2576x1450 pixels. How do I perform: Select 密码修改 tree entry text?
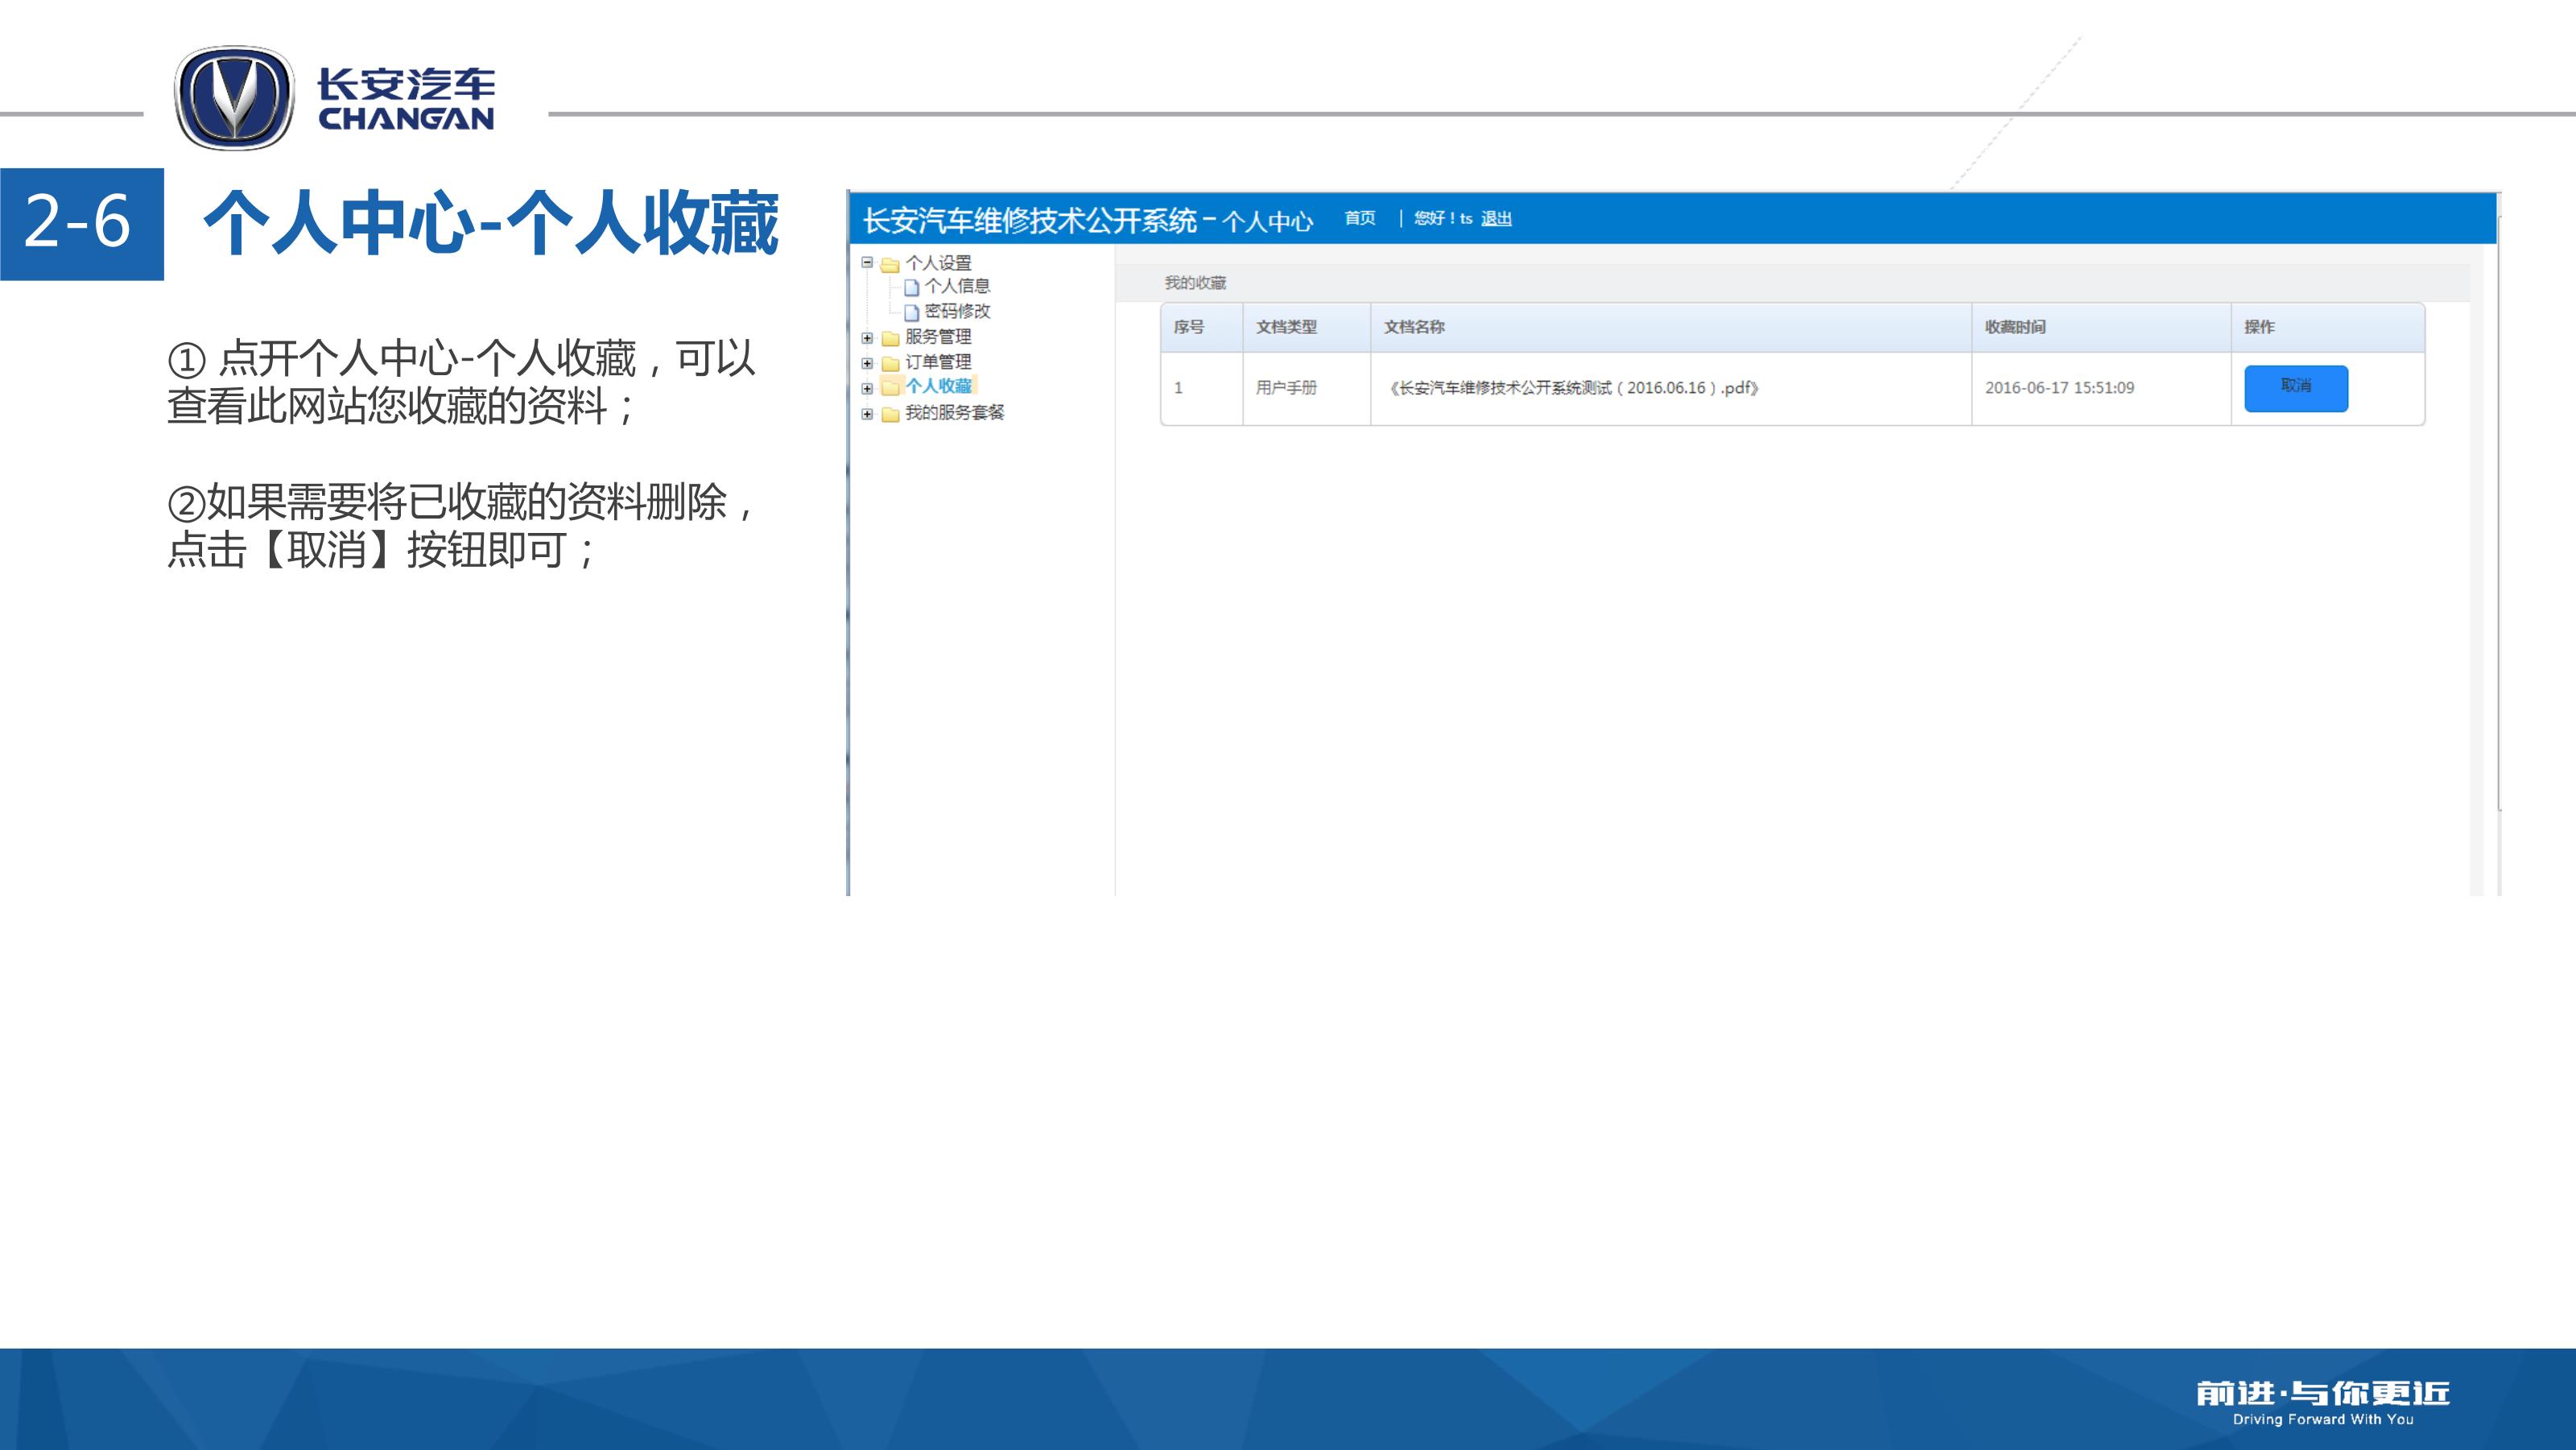click(x=957, y=311)
